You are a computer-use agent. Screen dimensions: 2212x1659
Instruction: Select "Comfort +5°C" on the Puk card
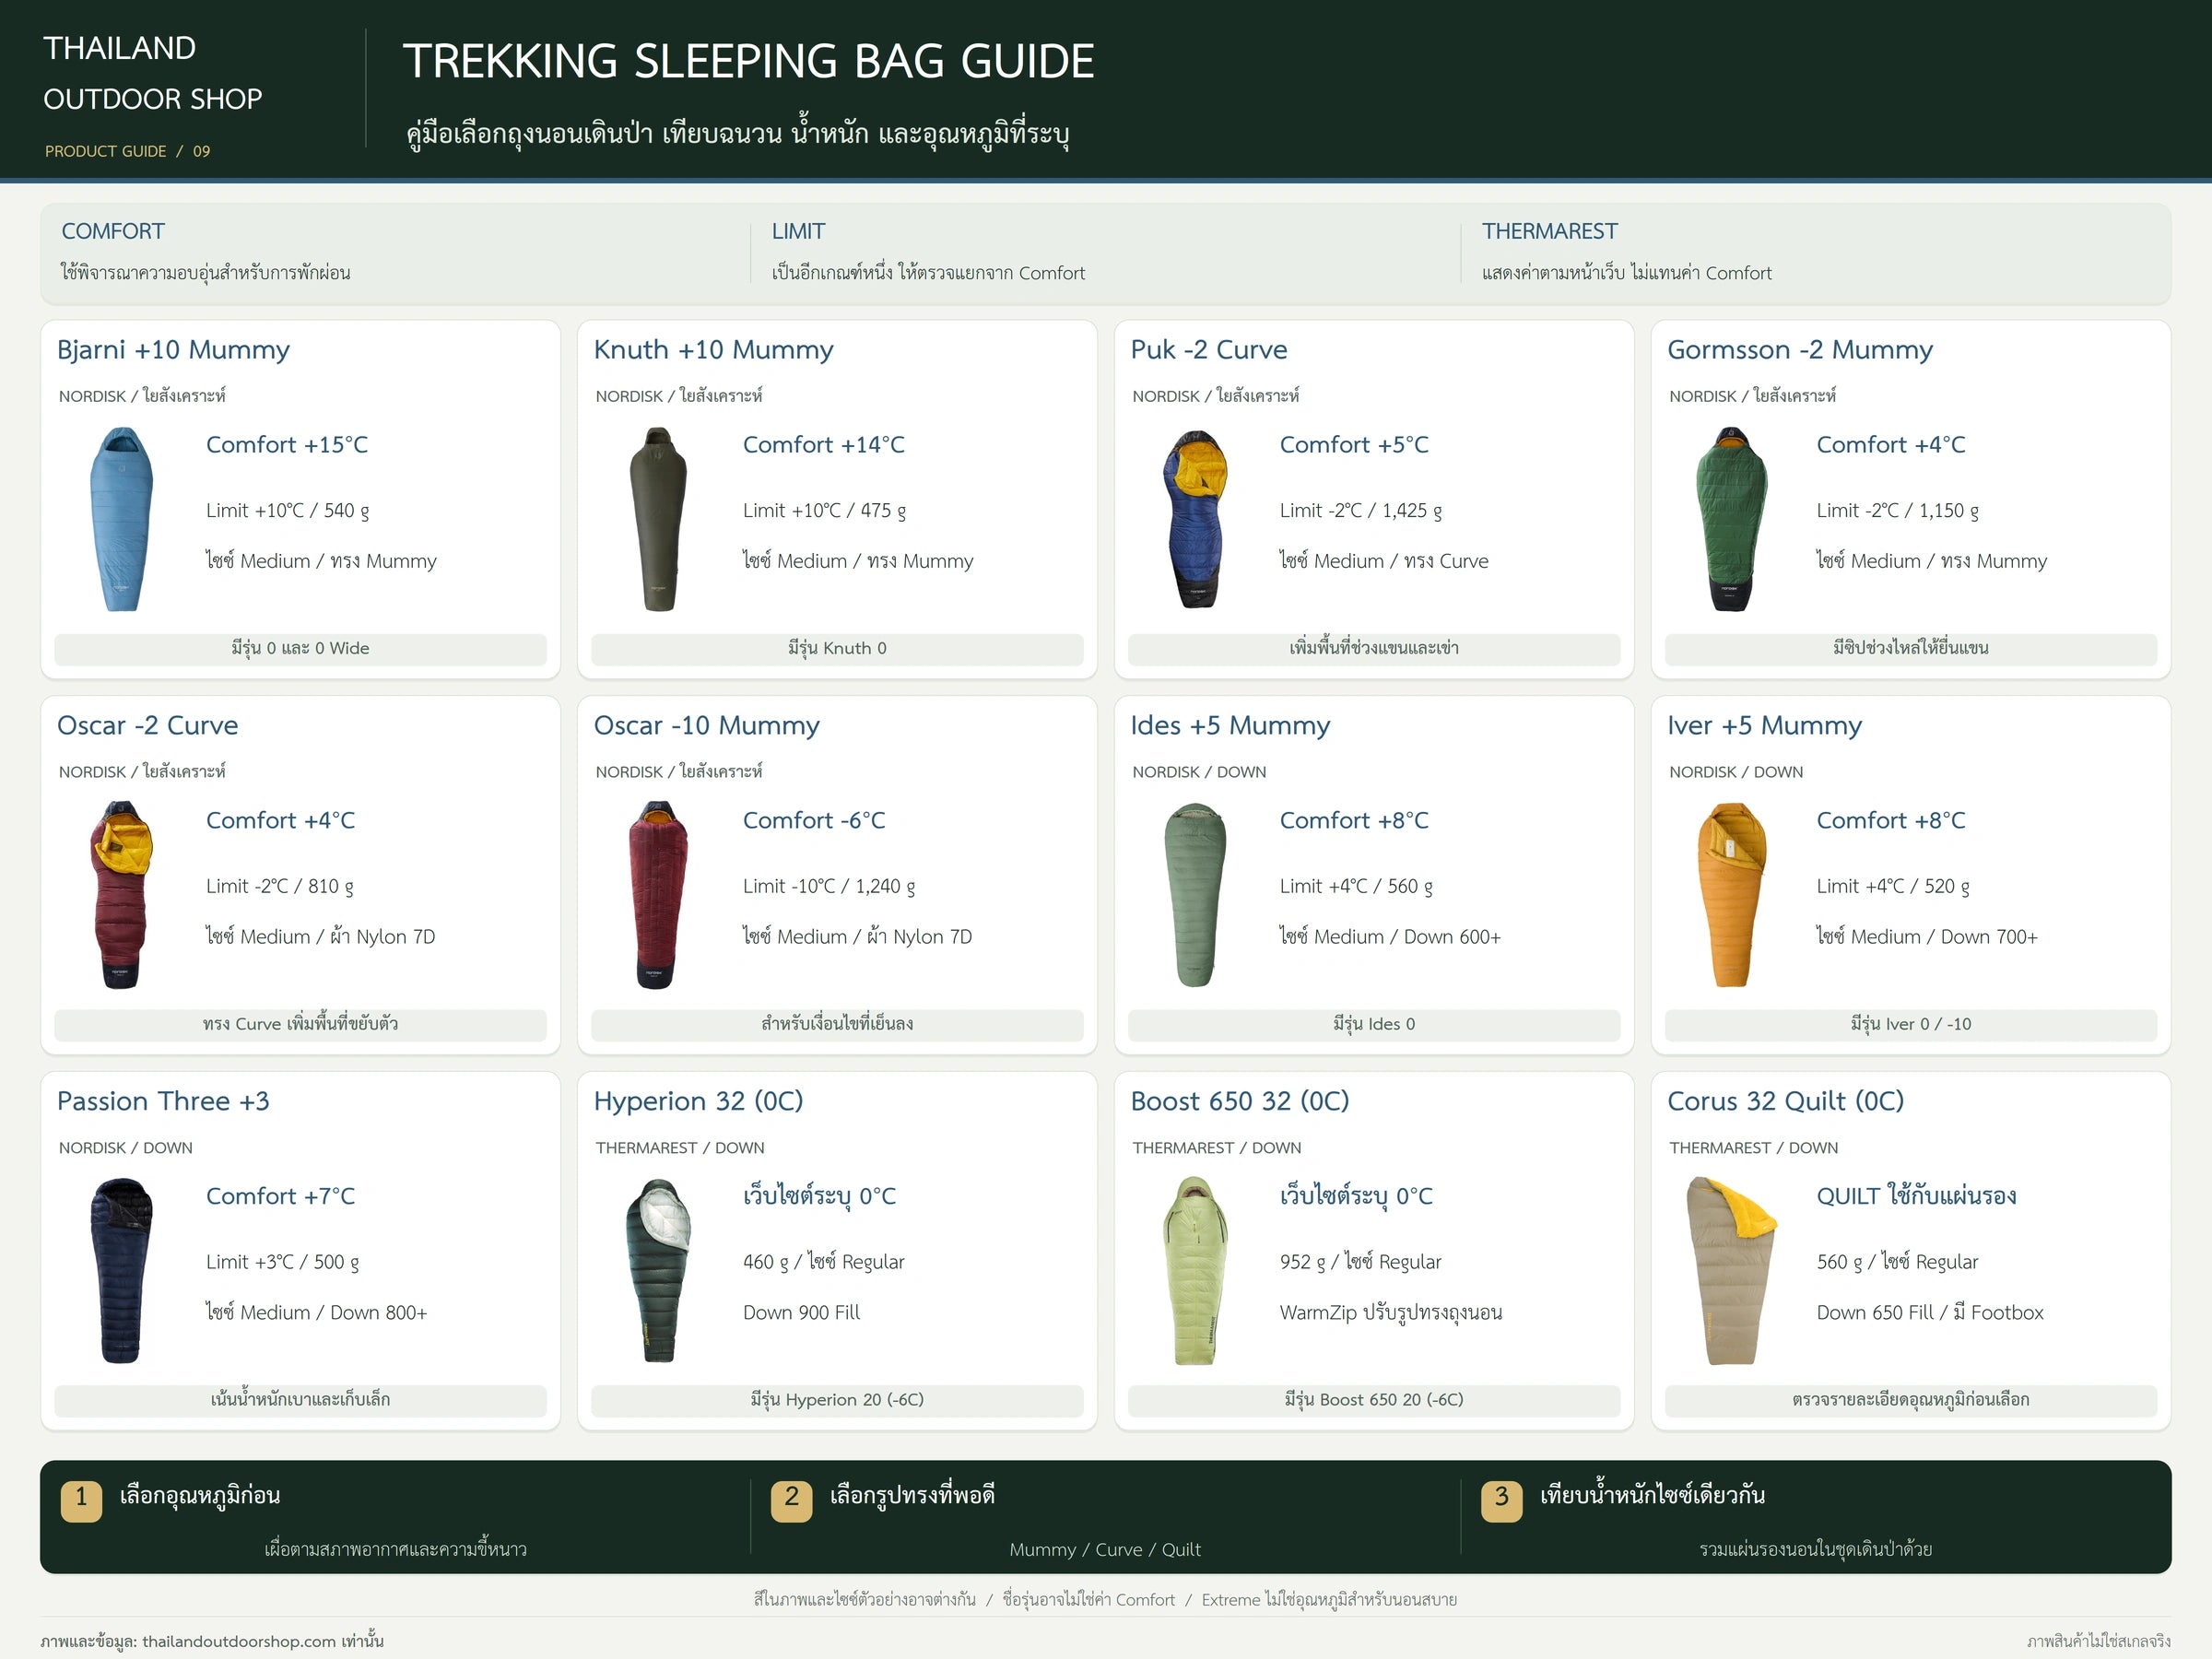point(1354,445)
